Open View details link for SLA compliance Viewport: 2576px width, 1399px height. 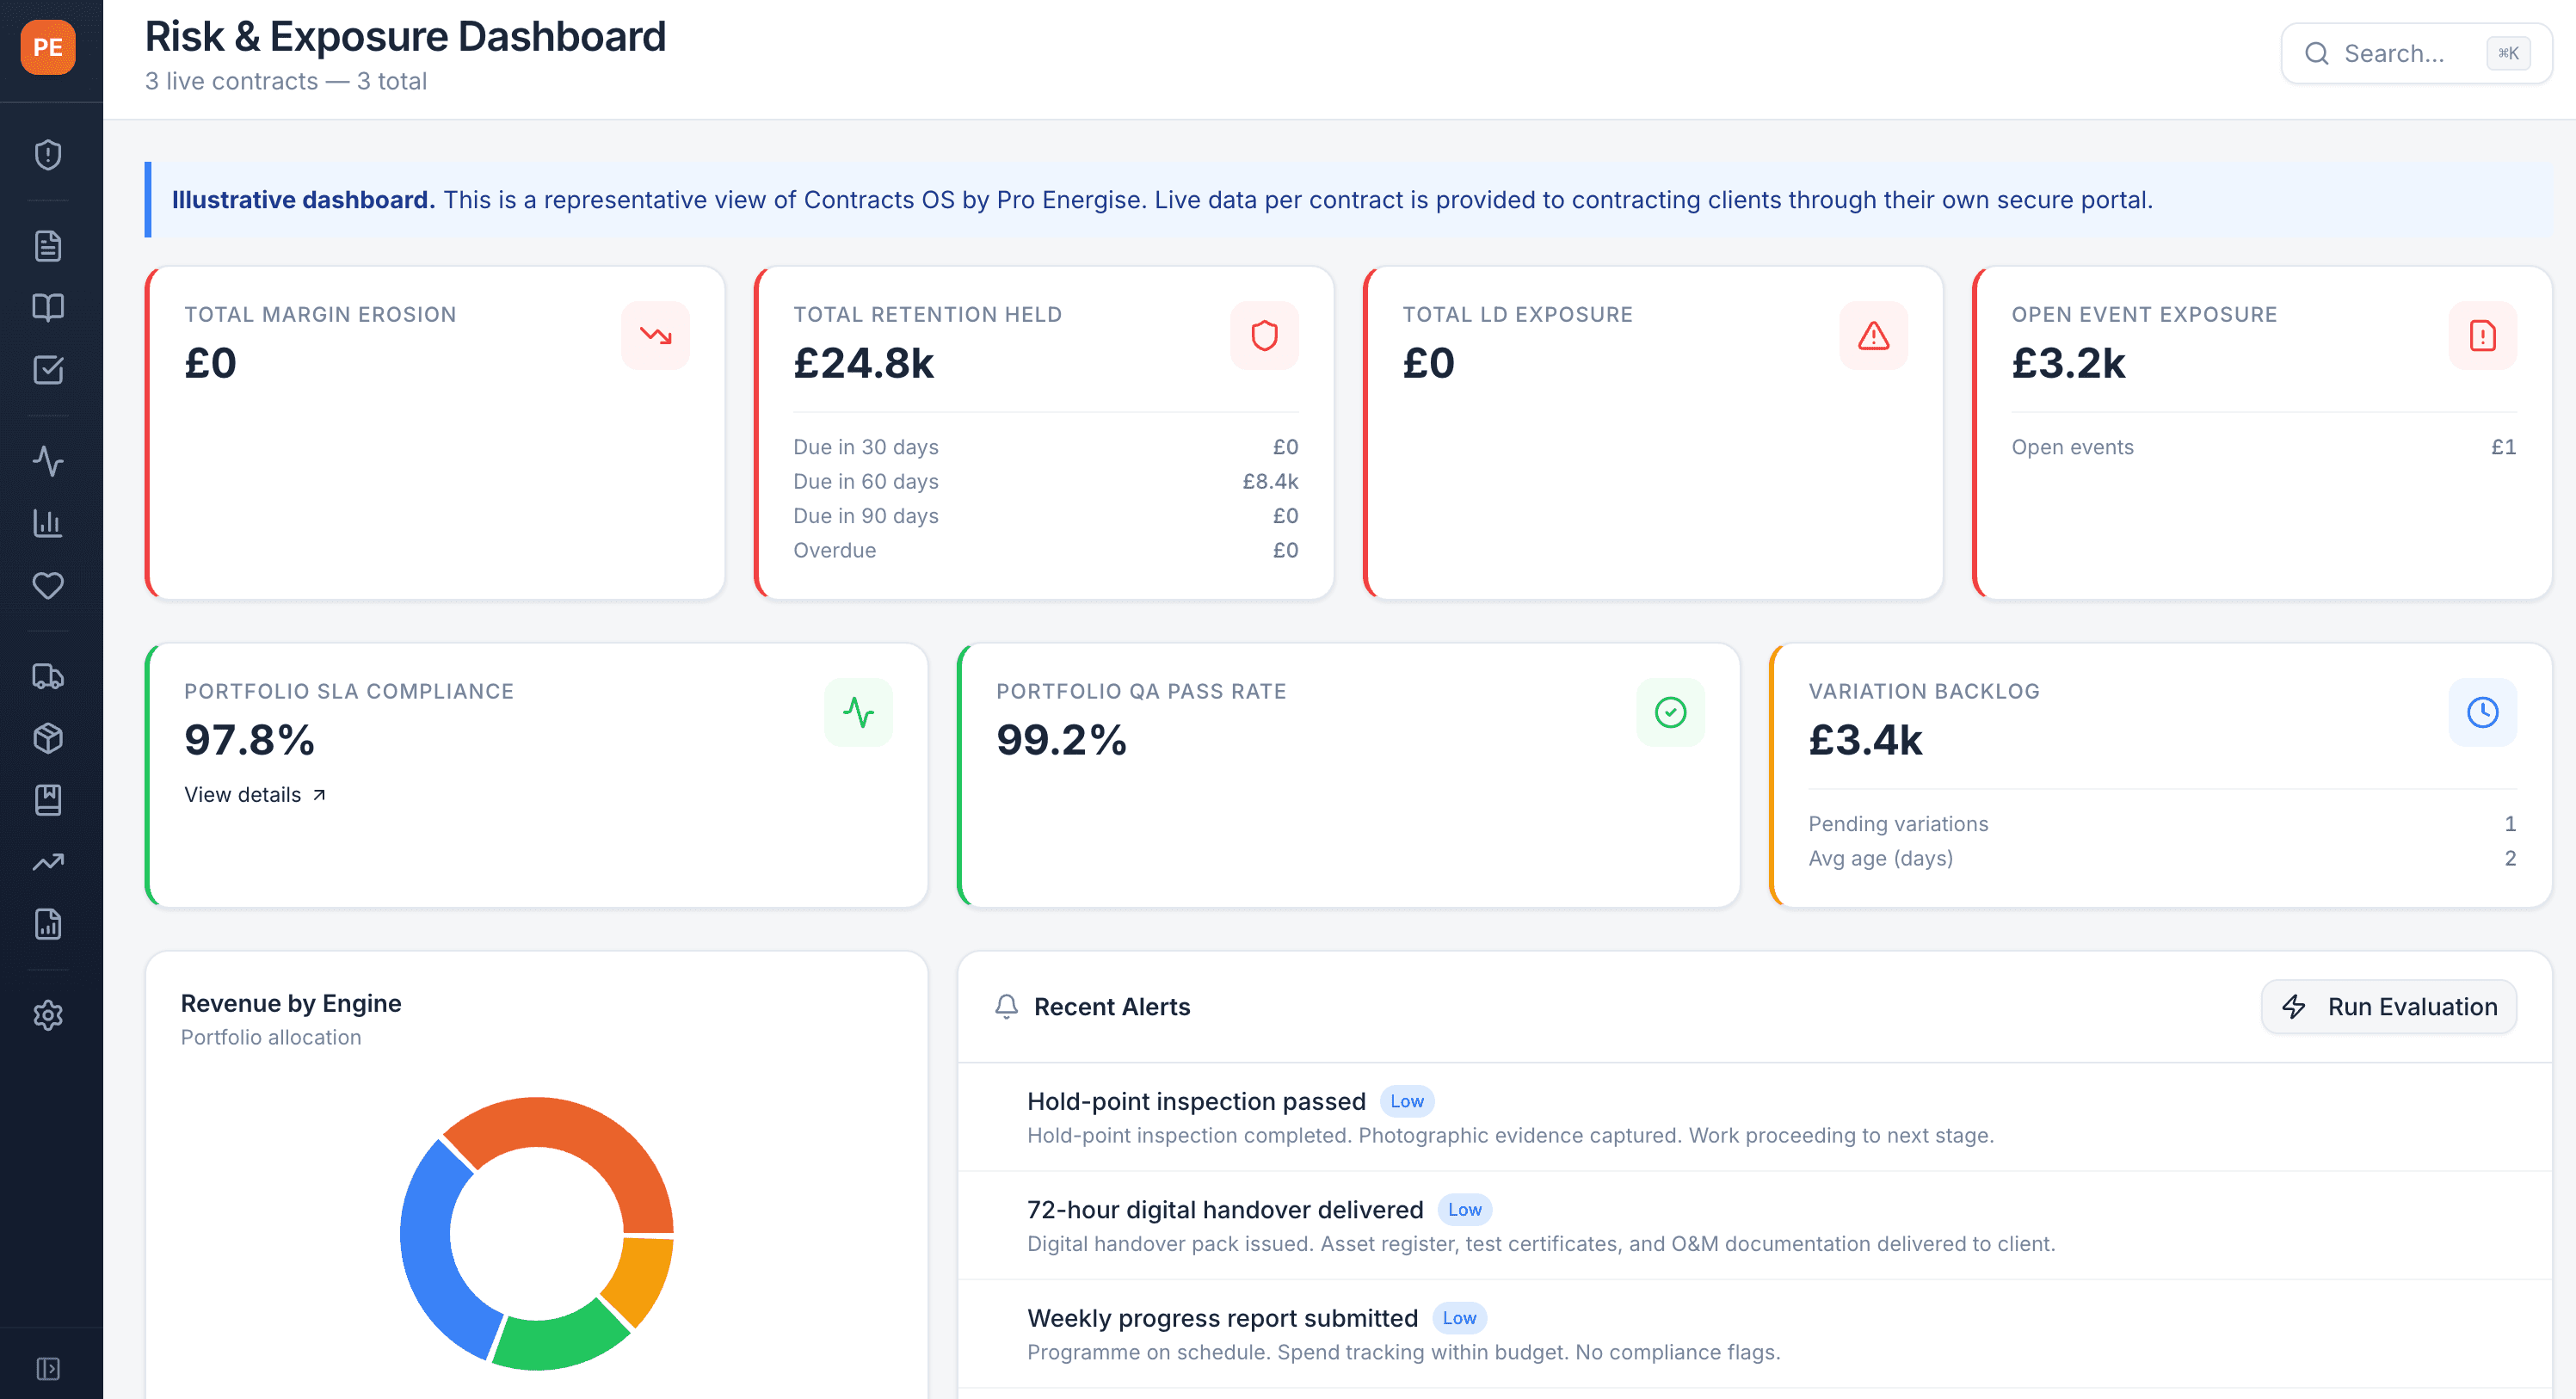(255, 795)
